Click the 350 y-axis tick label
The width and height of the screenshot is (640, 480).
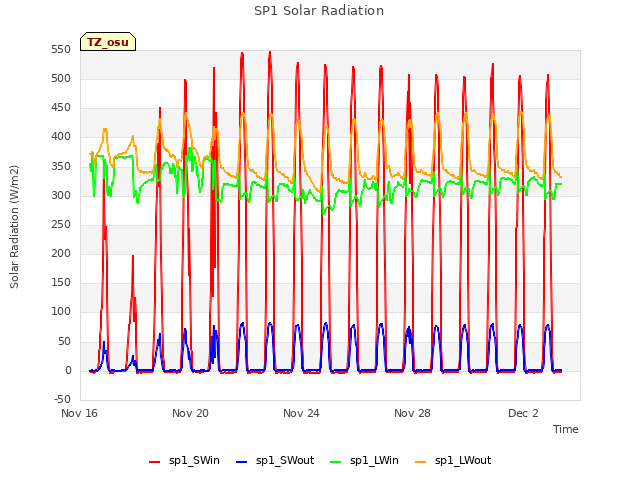[x=61, y=166]
